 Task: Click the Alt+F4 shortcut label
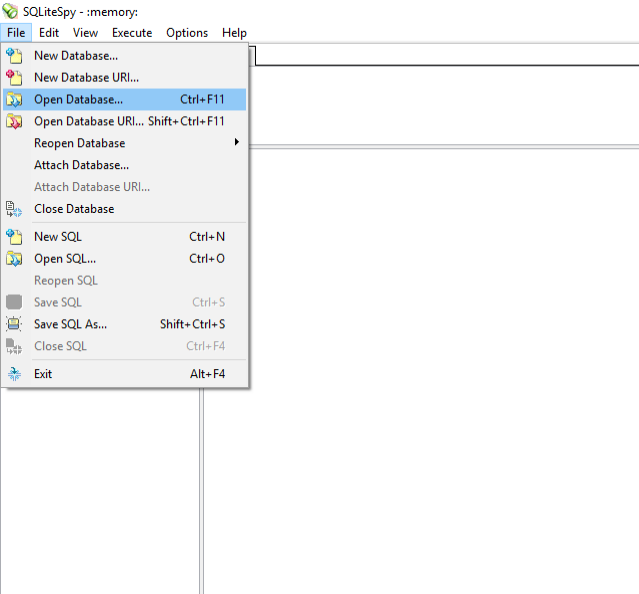point(207,374)
